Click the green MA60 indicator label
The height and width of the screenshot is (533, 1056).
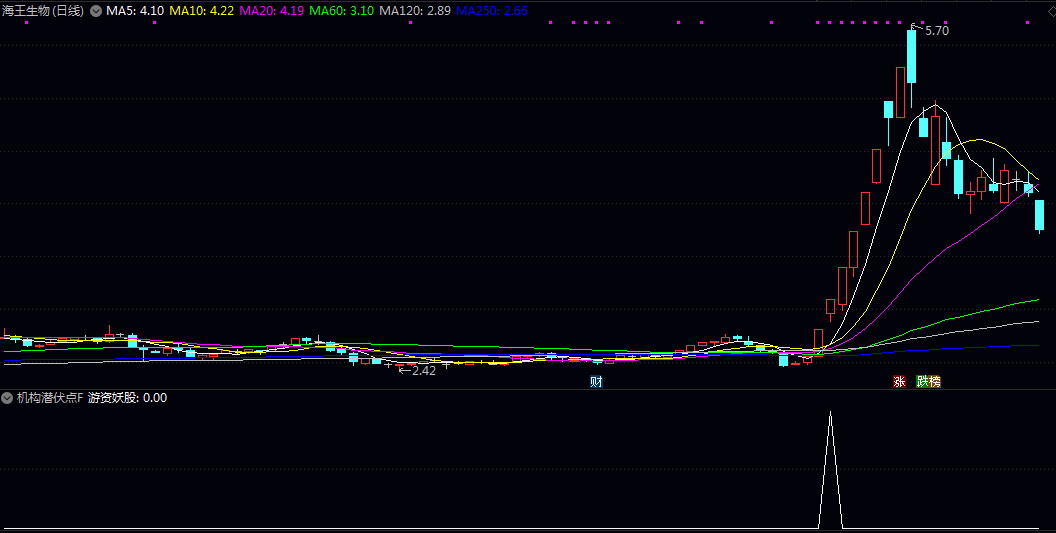pyautogui.click(x=343, y=11)
